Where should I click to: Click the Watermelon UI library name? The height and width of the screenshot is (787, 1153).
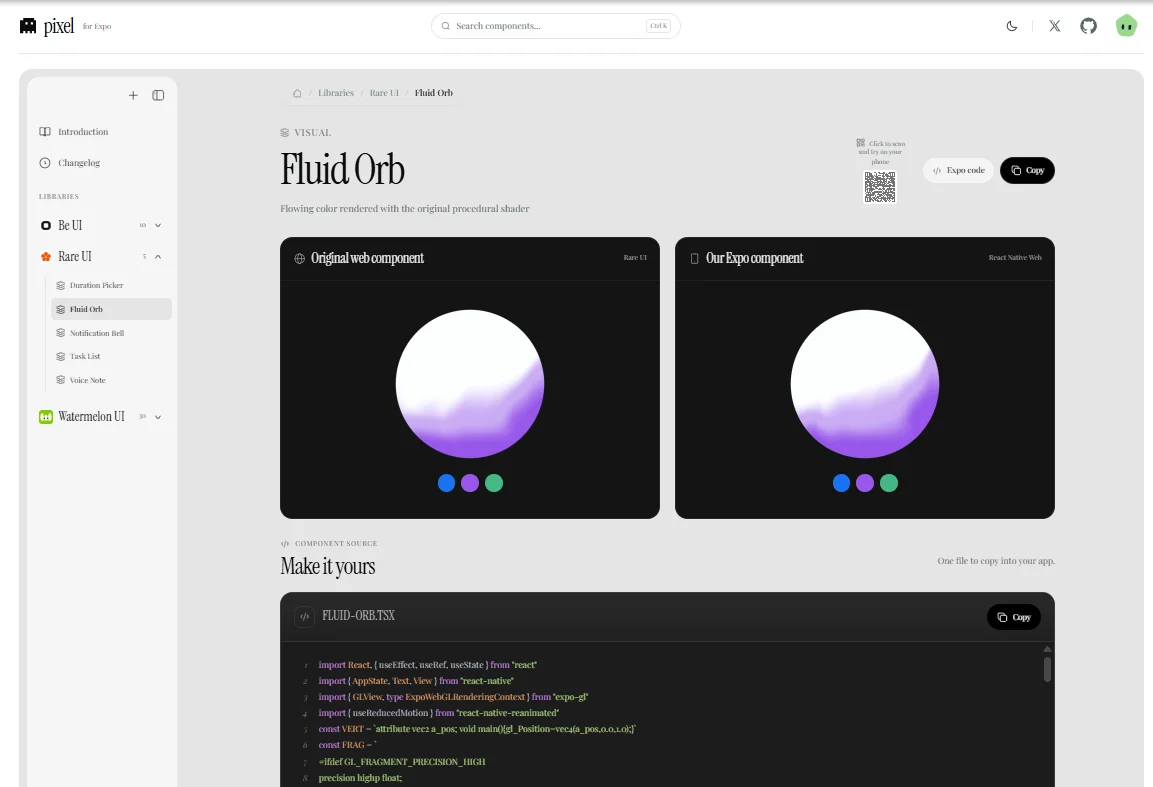click(91, 417)
